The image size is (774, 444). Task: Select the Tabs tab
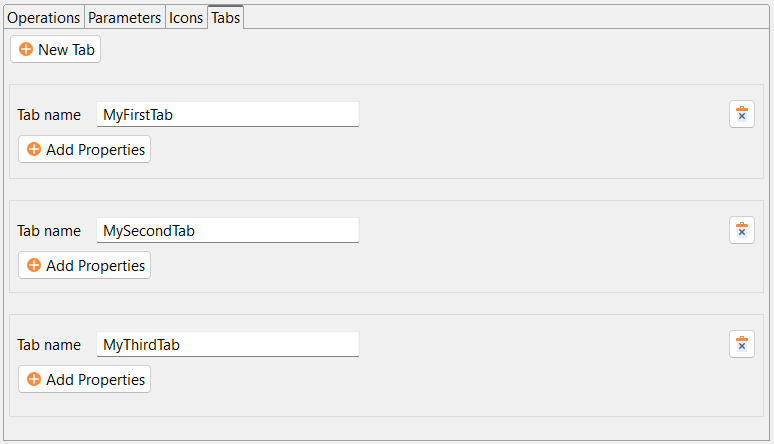(x=225, y=18)
